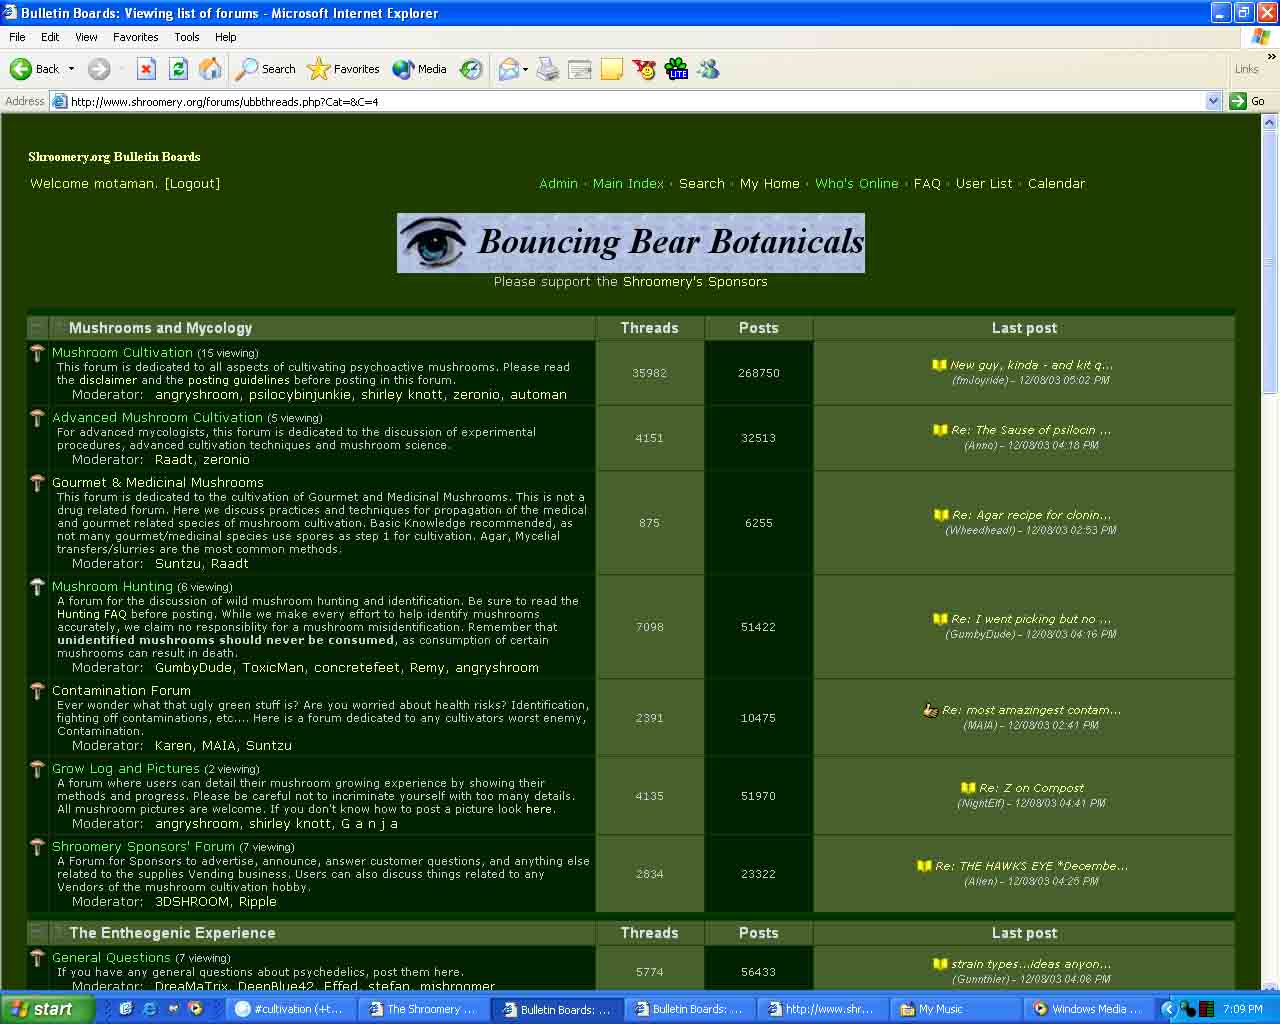1280x1024 pixels.
Task: Click the book icon beside 'New guy, kinda' post
Action: (939, 365)
